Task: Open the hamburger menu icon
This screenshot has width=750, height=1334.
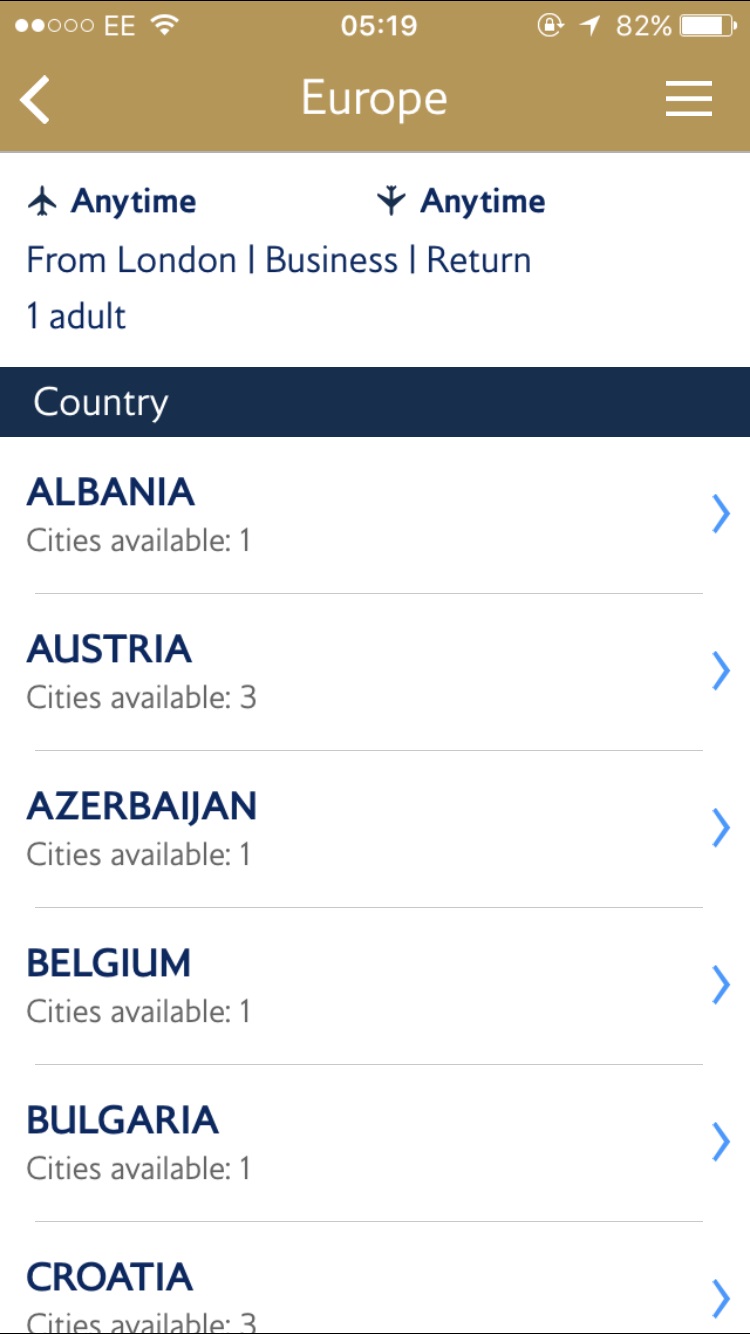Action: click(689, 99)
